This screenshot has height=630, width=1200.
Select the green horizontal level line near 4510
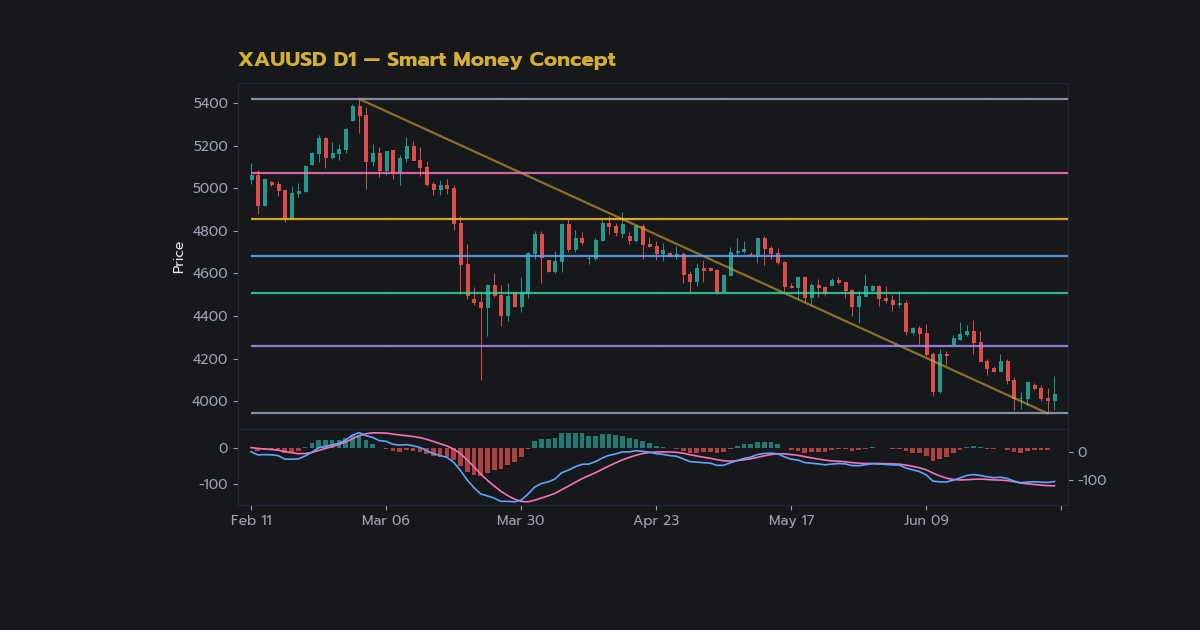tap(659, 293)
